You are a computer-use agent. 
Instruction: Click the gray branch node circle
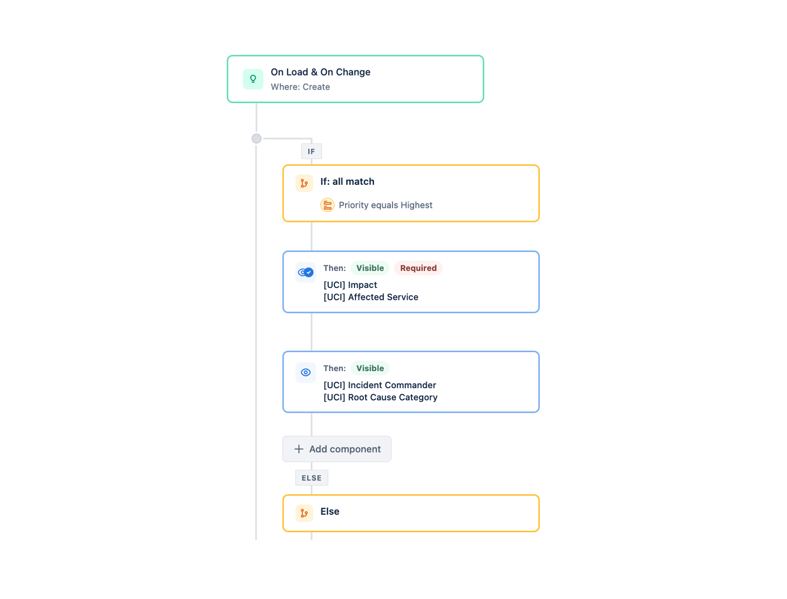(x=257, y=139)
